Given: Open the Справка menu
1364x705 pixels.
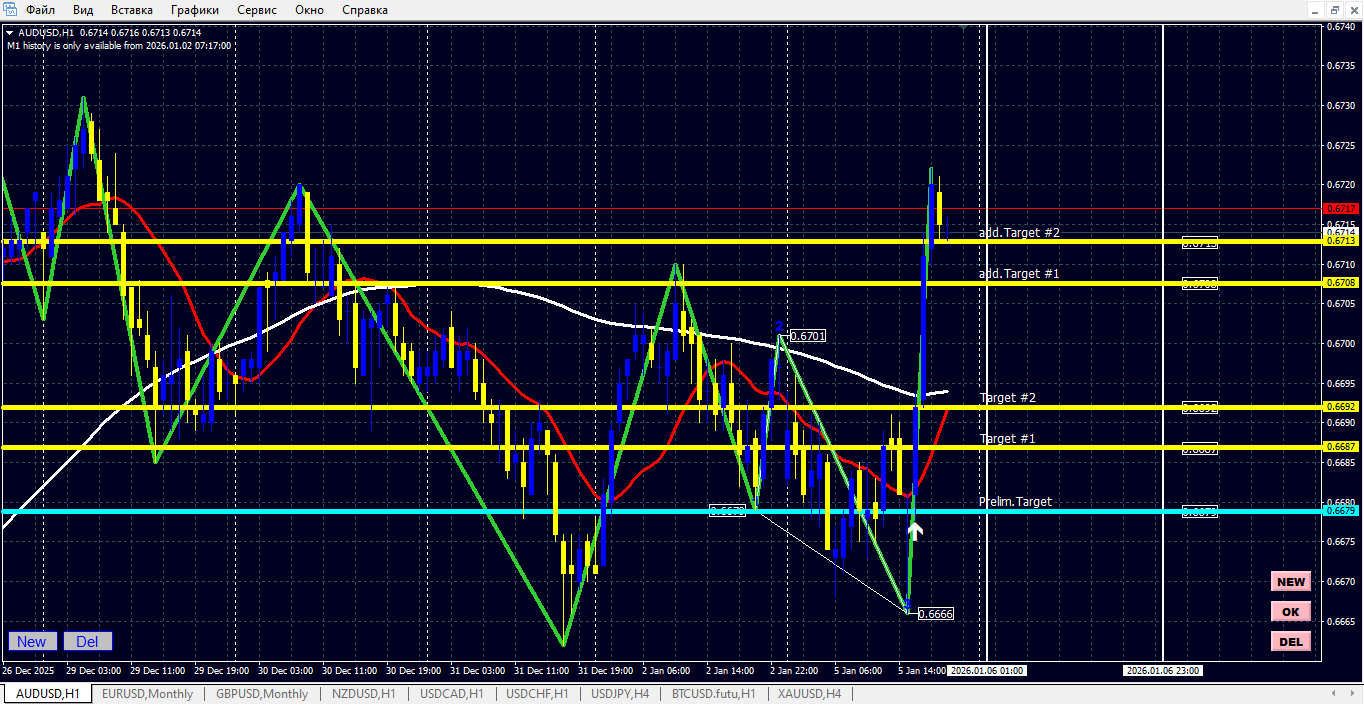Looking at the screenshot, I should pyautogui.click(x=365, y=10).
